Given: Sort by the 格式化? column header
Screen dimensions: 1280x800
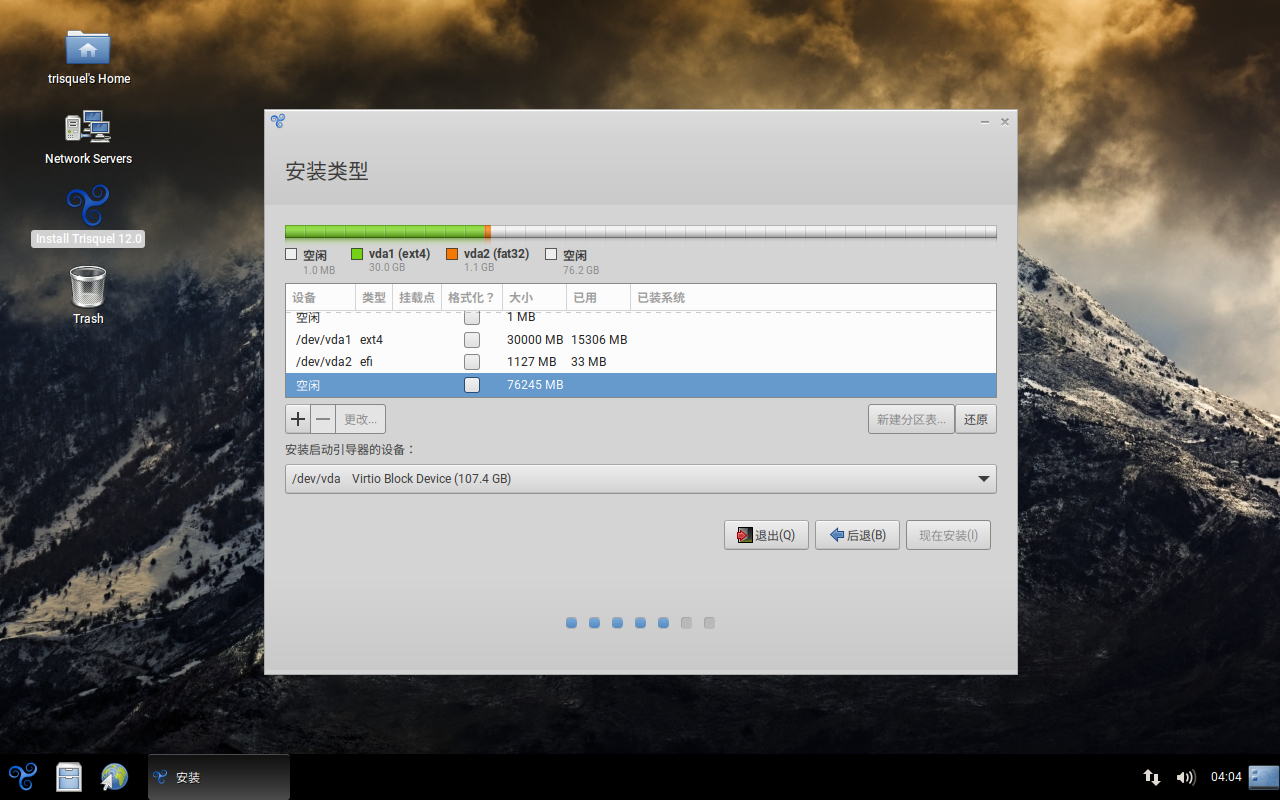Looking at the screenshot, I should click(471, 298).
